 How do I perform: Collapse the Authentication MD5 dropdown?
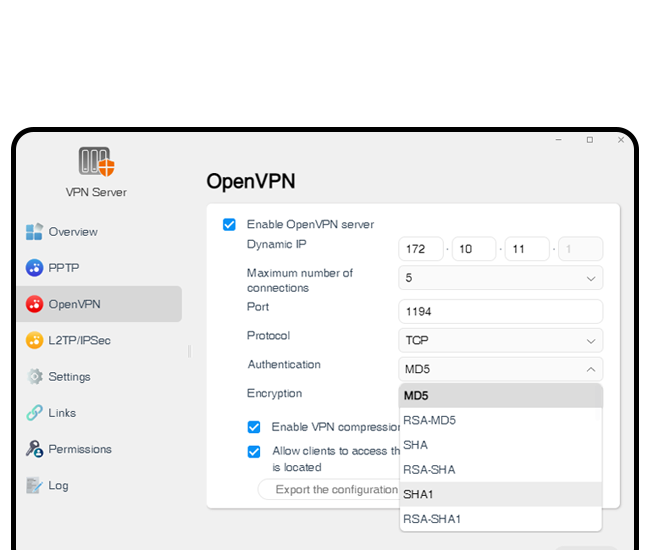pos(500,369)
